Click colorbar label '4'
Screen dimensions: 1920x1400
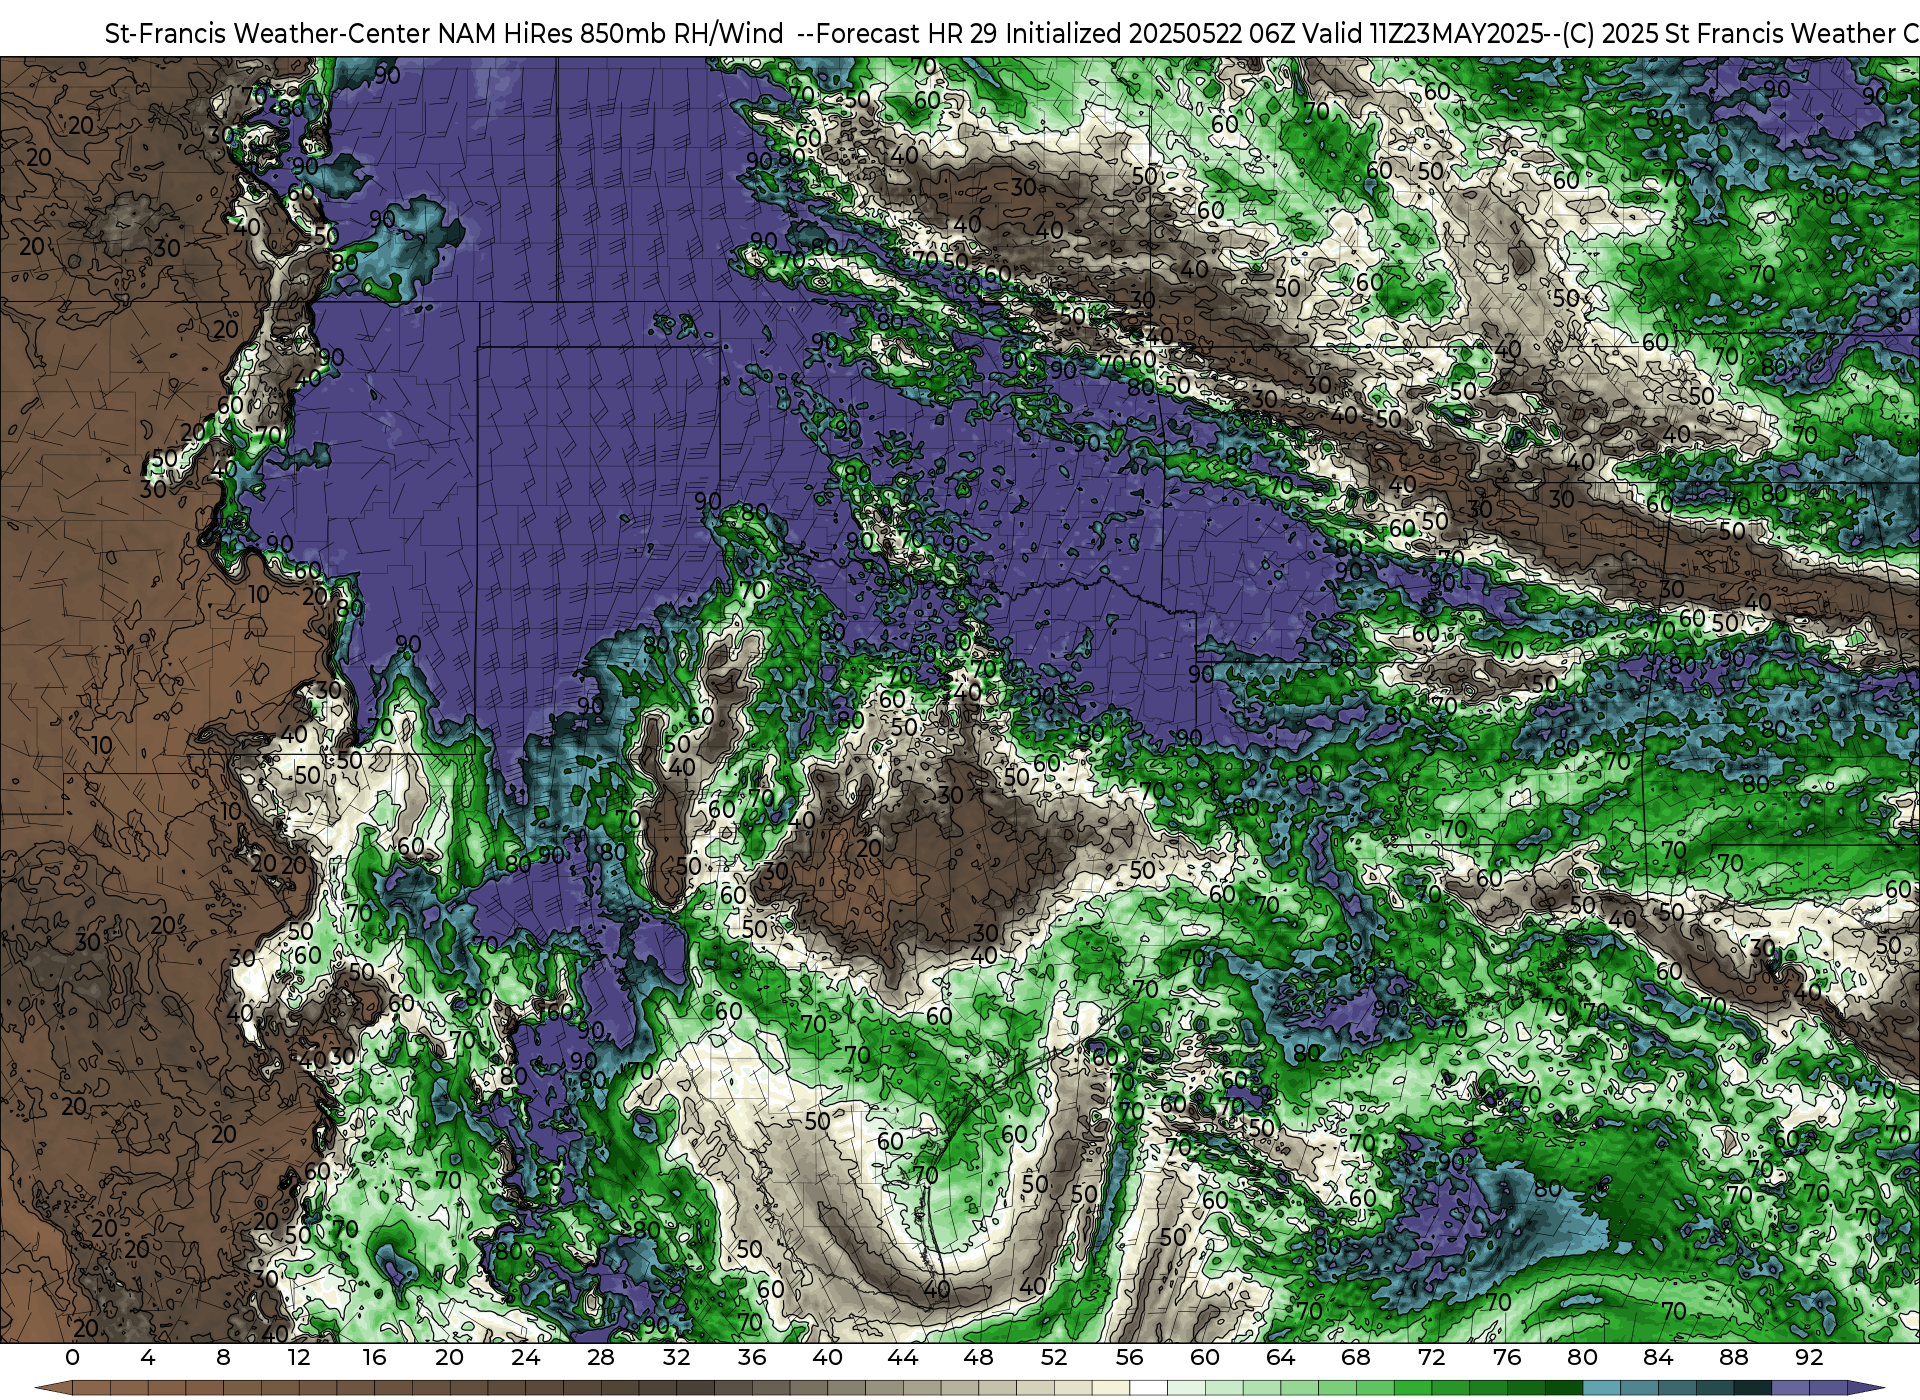[x=148, y=1358]
